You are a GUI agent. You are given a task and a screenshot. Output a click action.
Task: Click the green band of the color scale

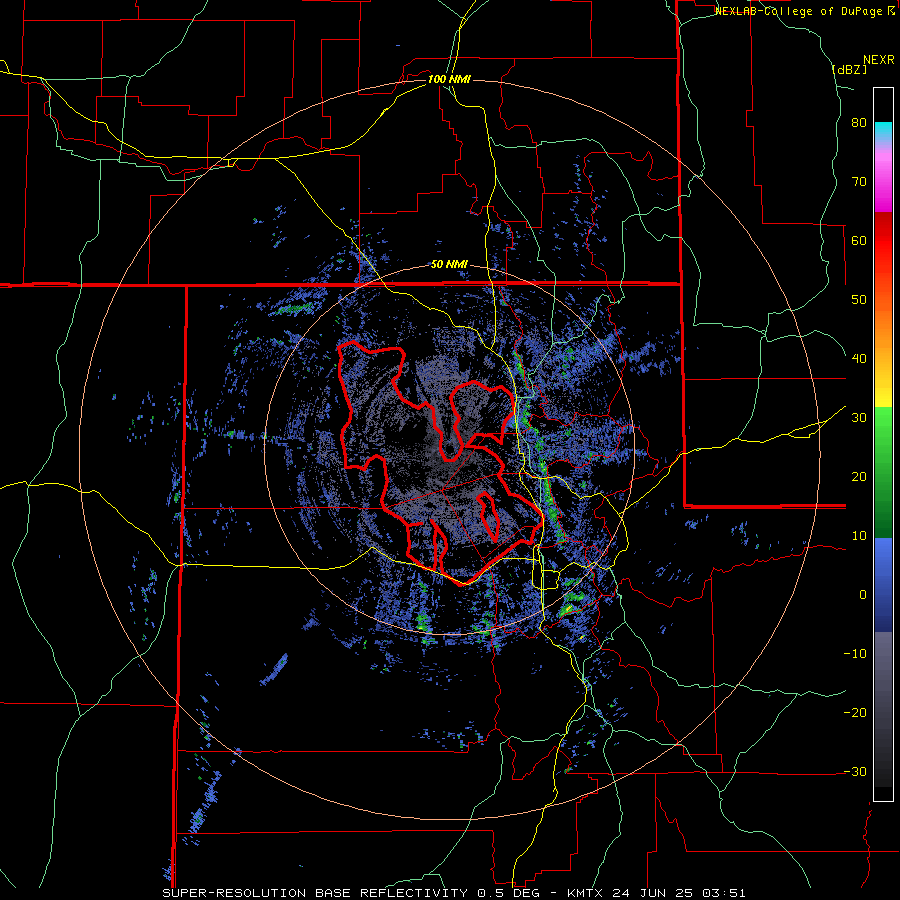[883, 472]
